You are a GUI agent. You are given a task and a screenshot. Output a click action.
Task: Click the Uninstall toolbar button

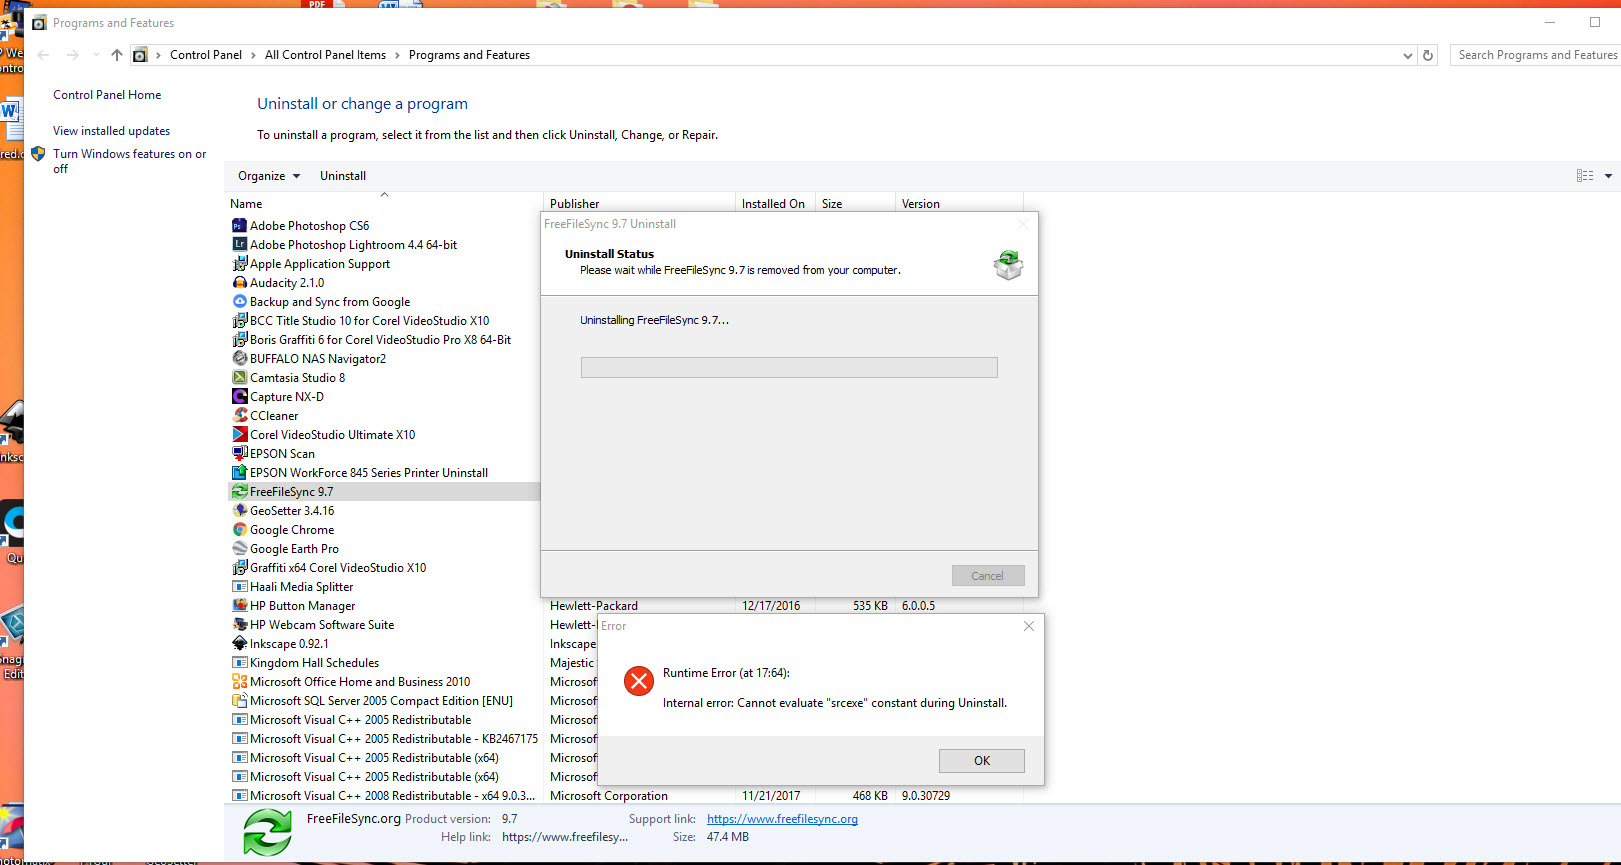[x=343, y=176]
